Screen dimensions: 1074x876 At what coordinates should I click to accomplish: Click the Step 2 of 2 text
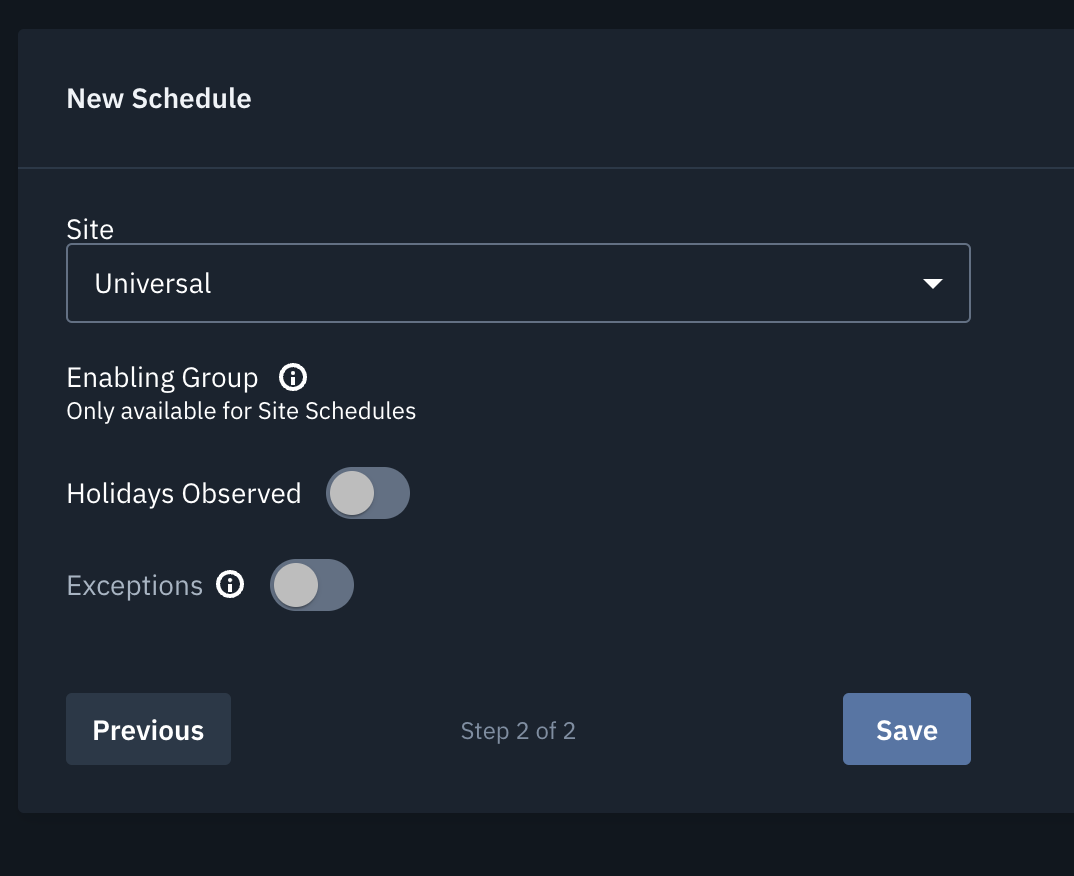pos(518,731)
